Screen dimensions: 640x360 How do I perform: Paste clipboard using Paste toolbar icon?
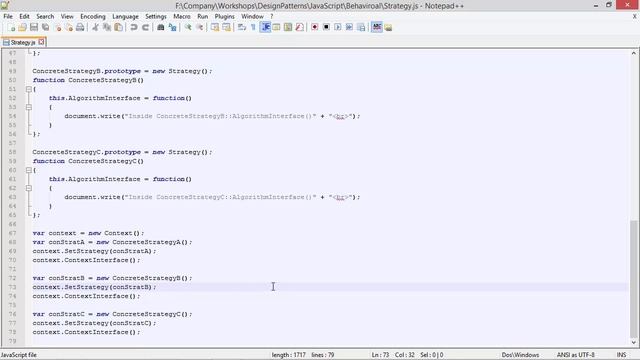tap(118, 27)
